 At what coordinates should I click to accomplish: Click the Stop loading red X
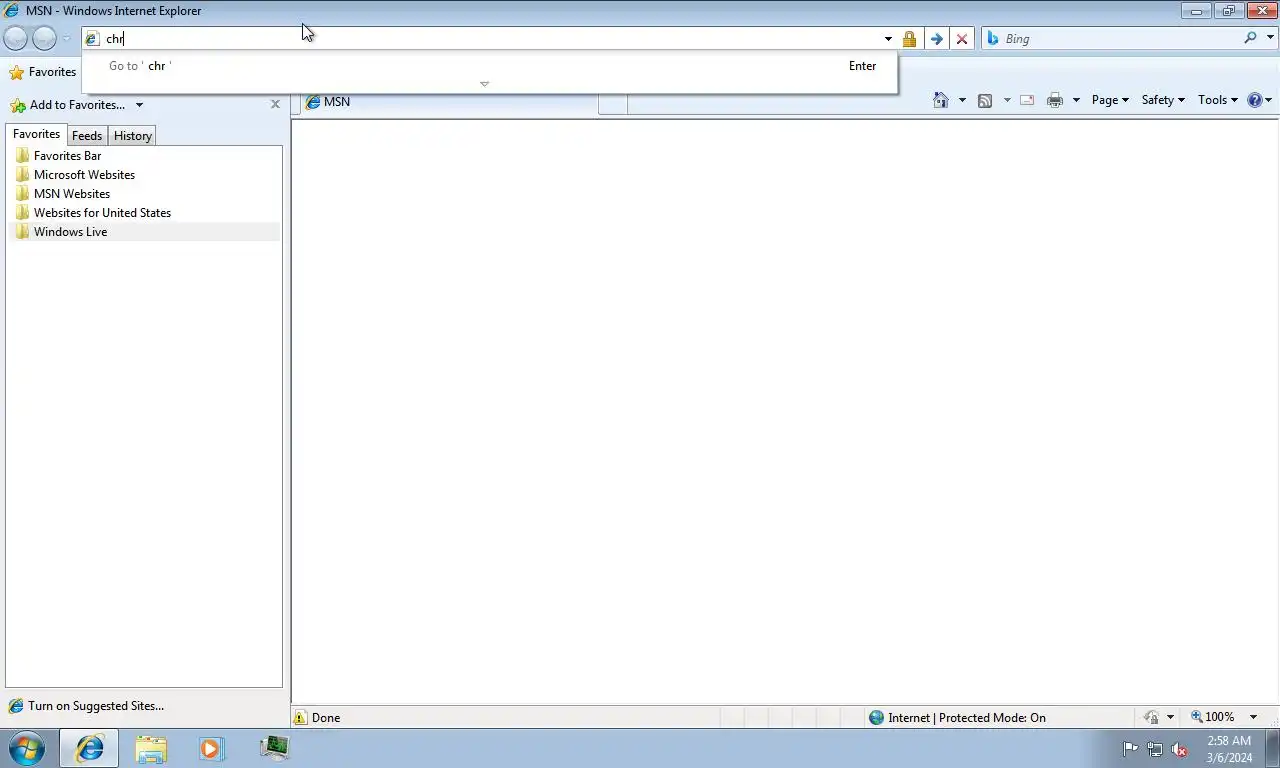(962, 39)
